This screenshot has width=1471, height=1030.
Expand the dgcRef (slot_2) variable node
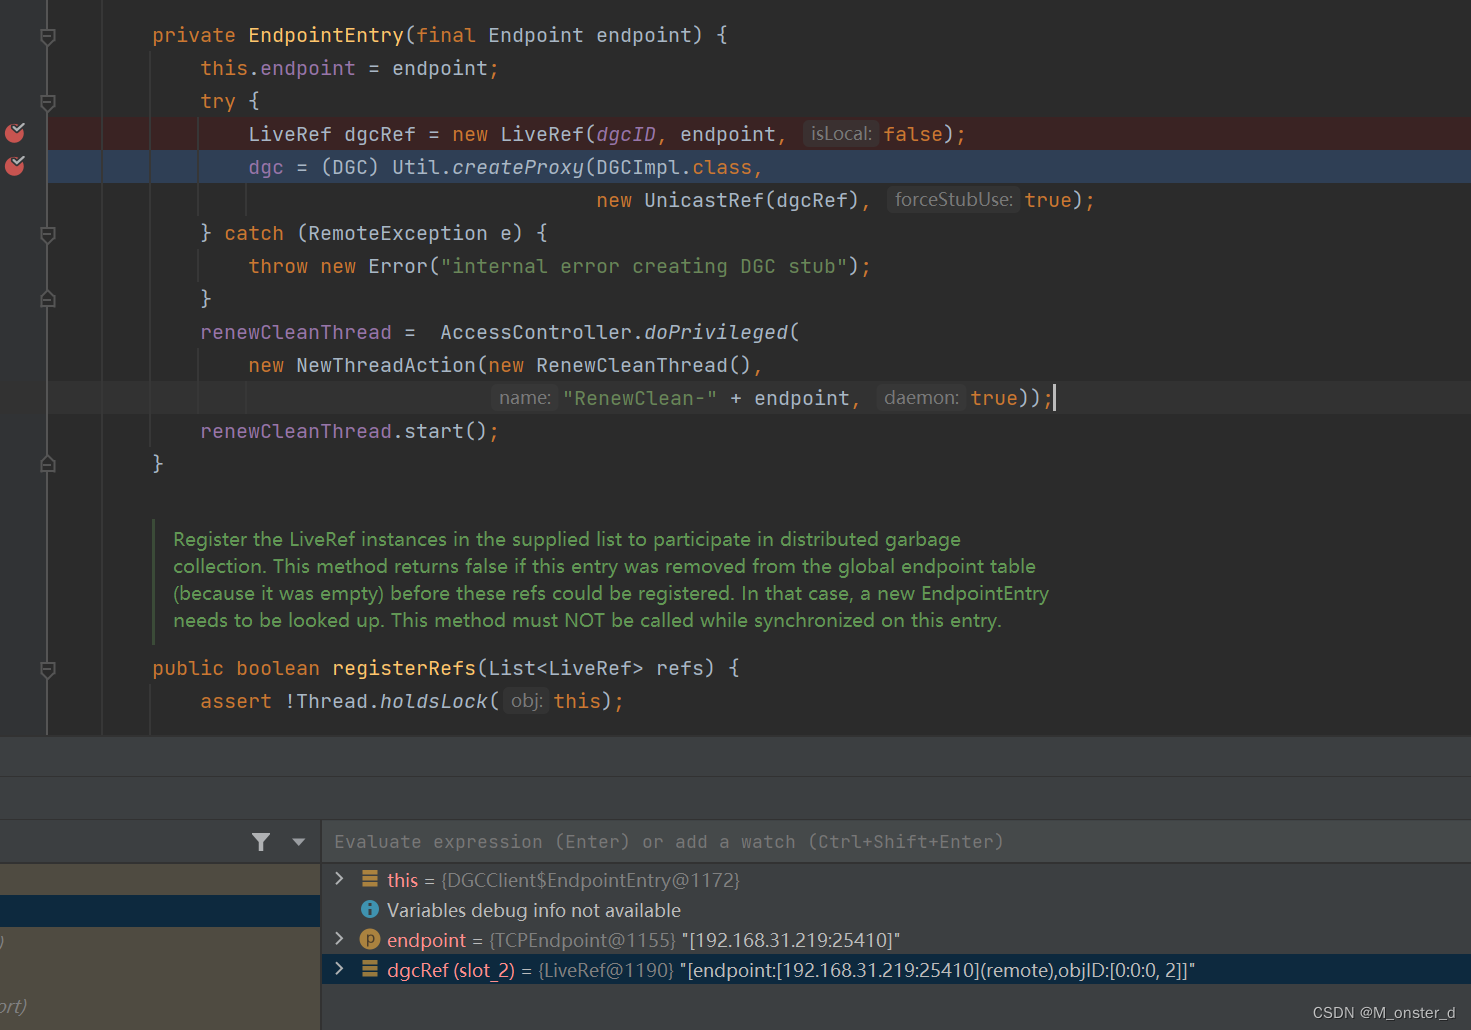339,969
